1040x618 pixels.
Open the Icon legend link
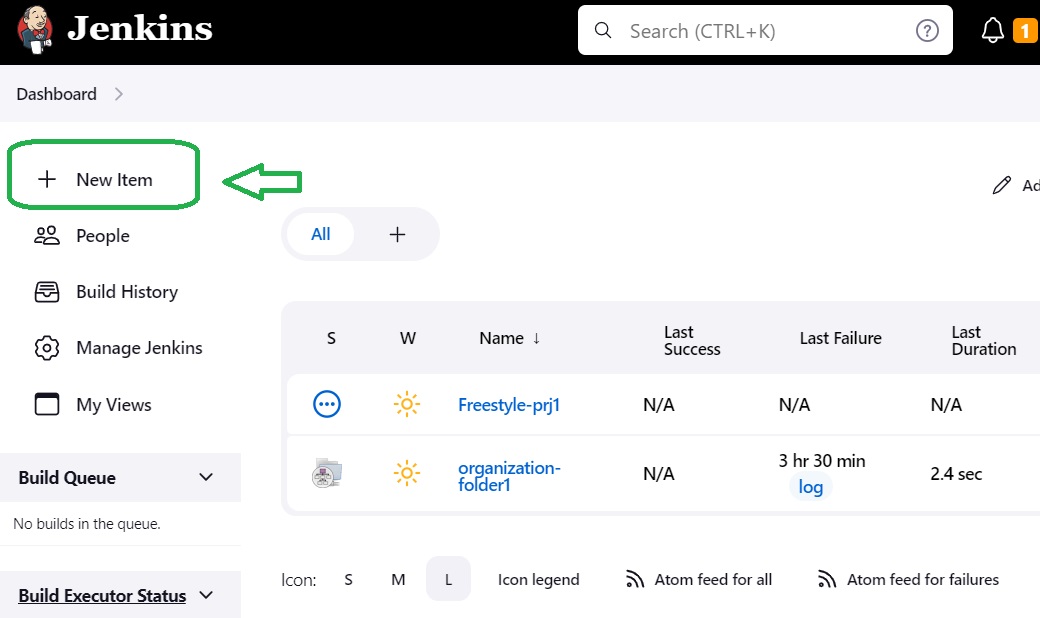coord(539,580)
